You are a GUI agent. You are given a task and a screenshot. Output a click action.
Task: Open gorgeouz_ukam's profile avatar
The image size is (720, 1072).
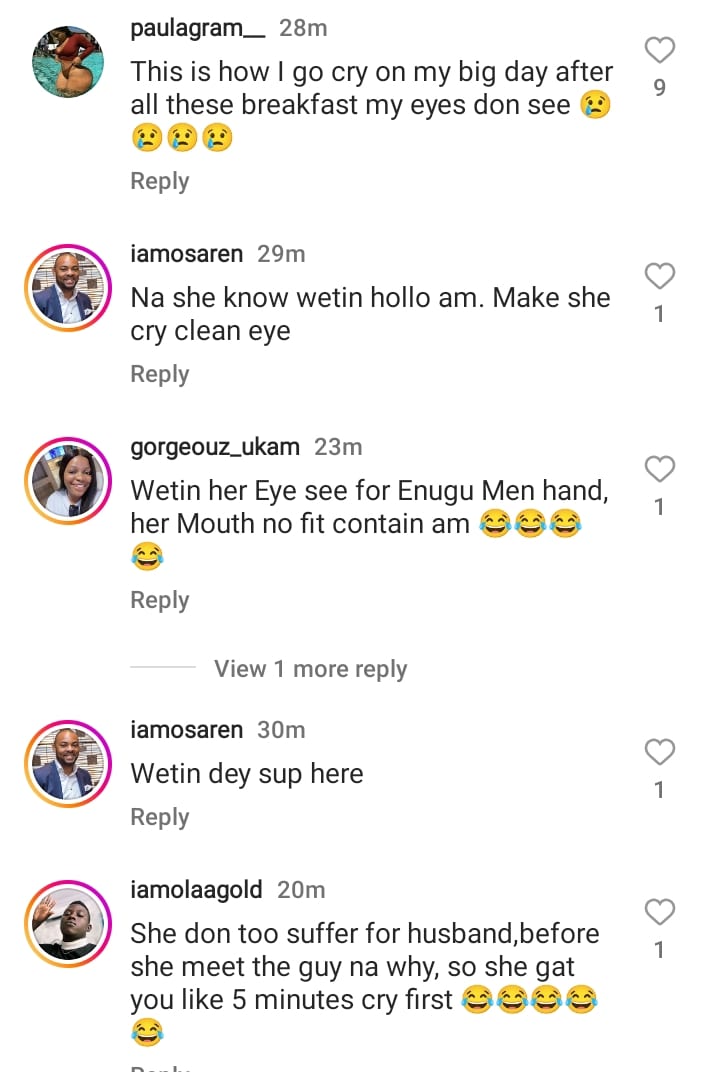click(68, 481)
